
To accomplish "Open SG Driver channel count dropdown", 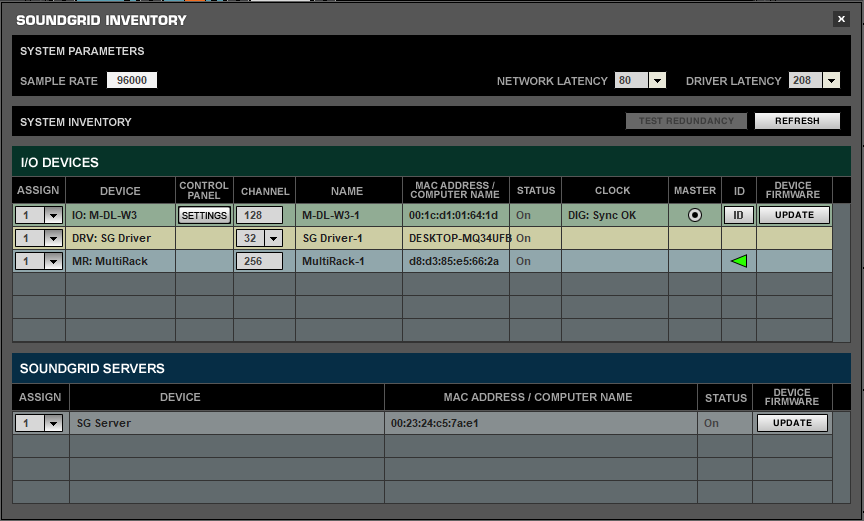I will (x=273, y=238).
